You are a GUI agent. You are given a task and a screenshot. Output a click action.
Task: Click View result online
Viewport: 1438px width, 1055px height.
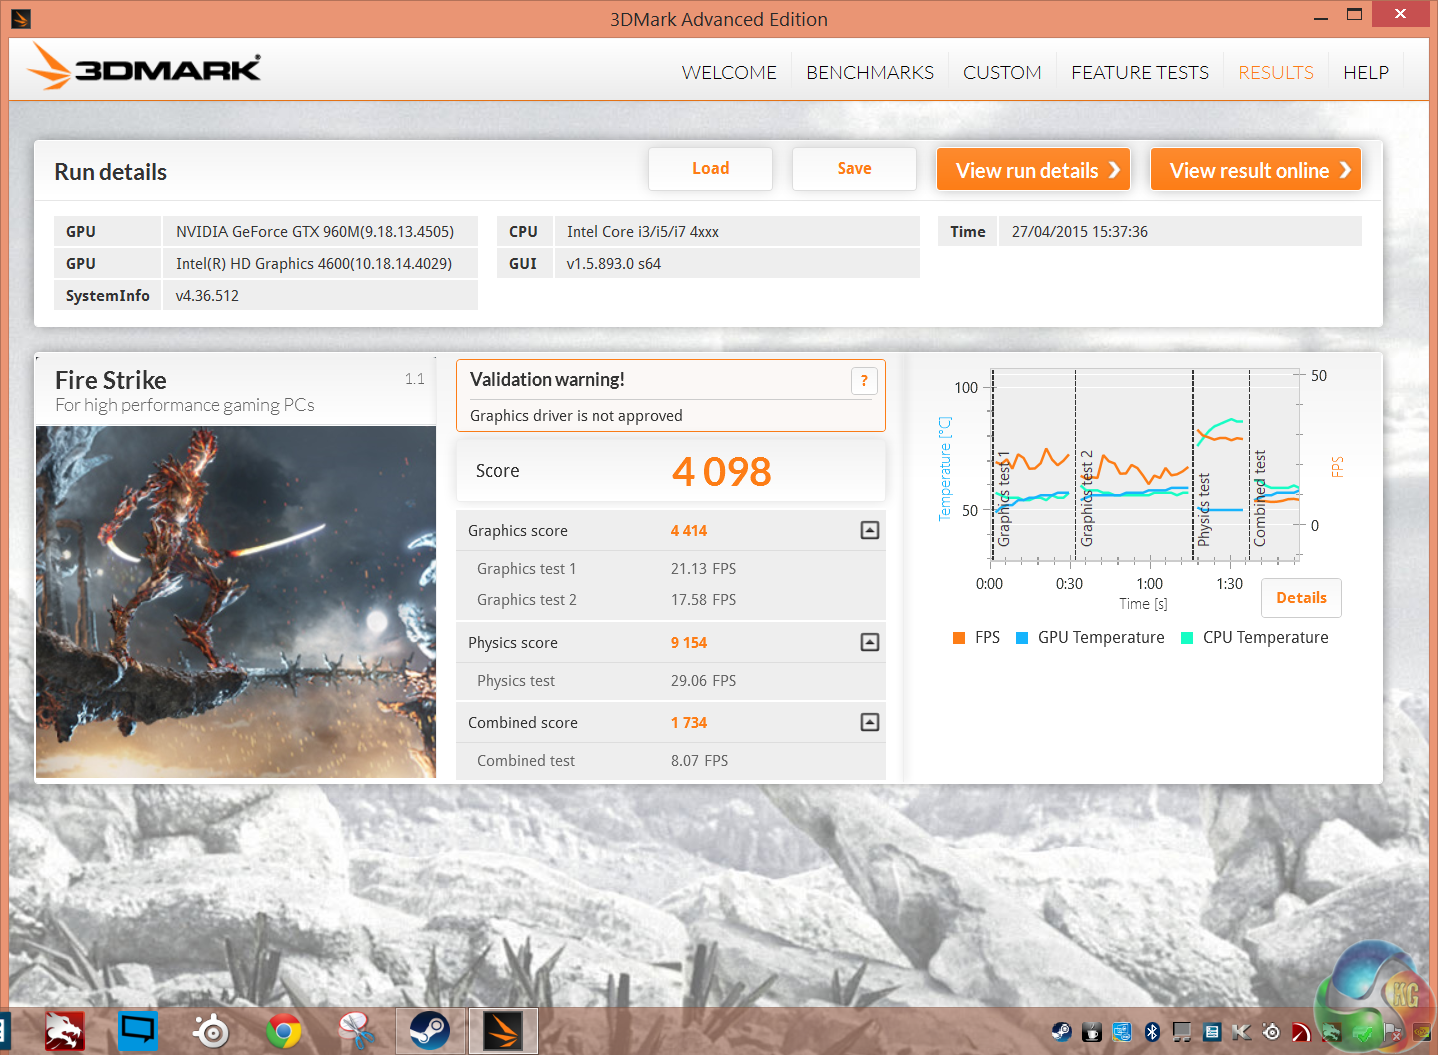pyautogui.click(x=1256, y=169)
